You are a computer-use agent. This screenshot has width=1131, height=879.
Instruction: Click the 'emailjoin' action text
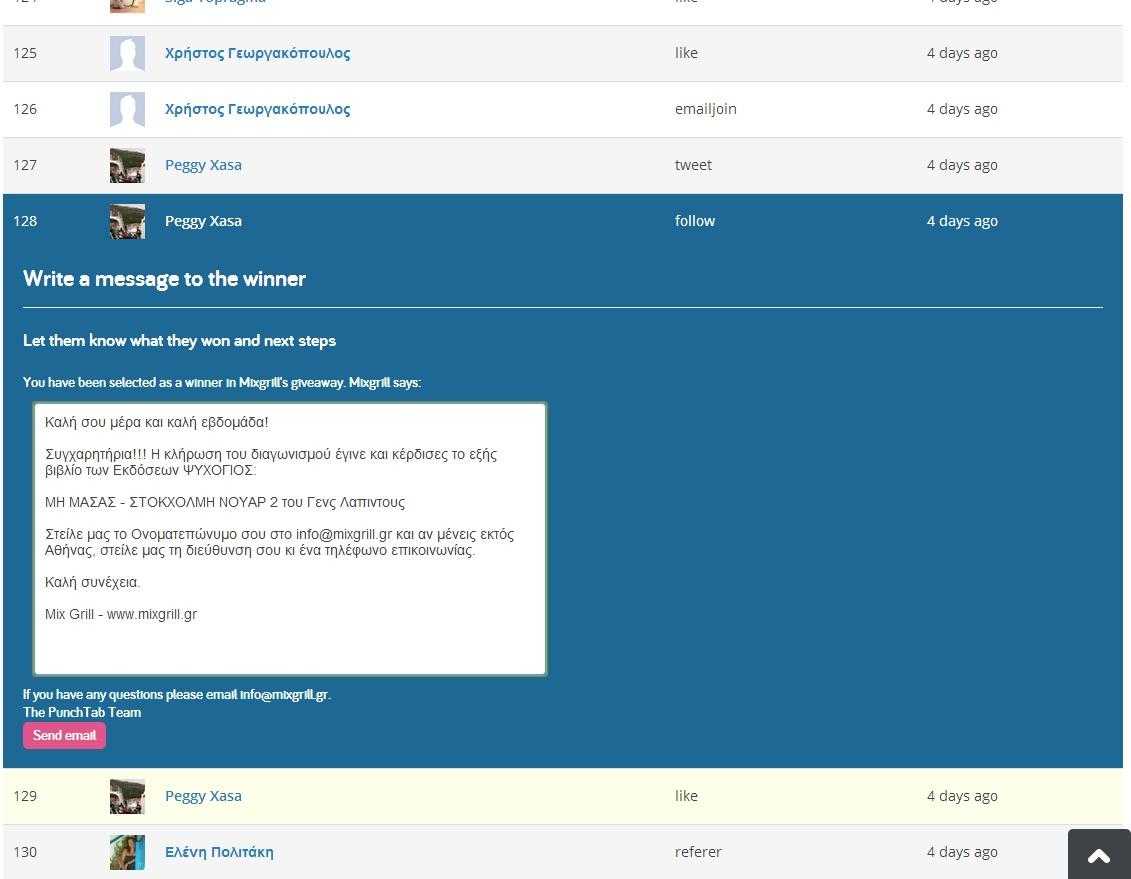click(x=705, y=109)
